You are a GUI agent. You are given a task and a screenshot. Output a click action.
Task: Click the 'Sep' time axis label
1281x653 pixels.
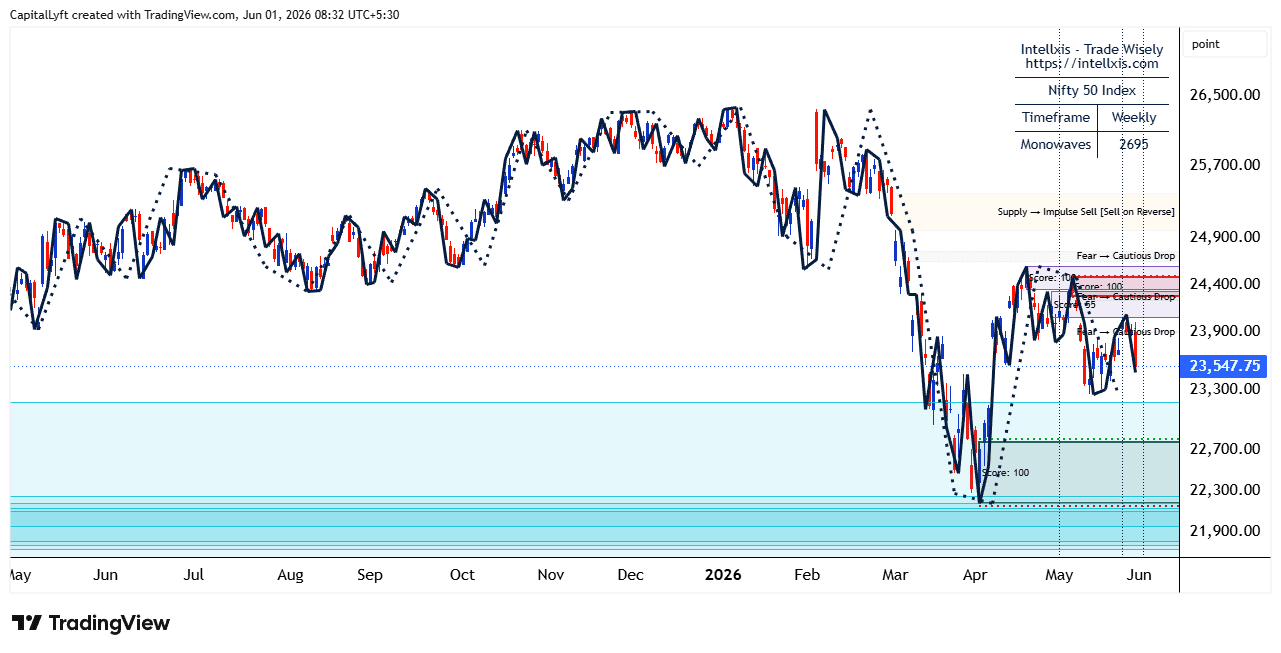coord(370,575)
